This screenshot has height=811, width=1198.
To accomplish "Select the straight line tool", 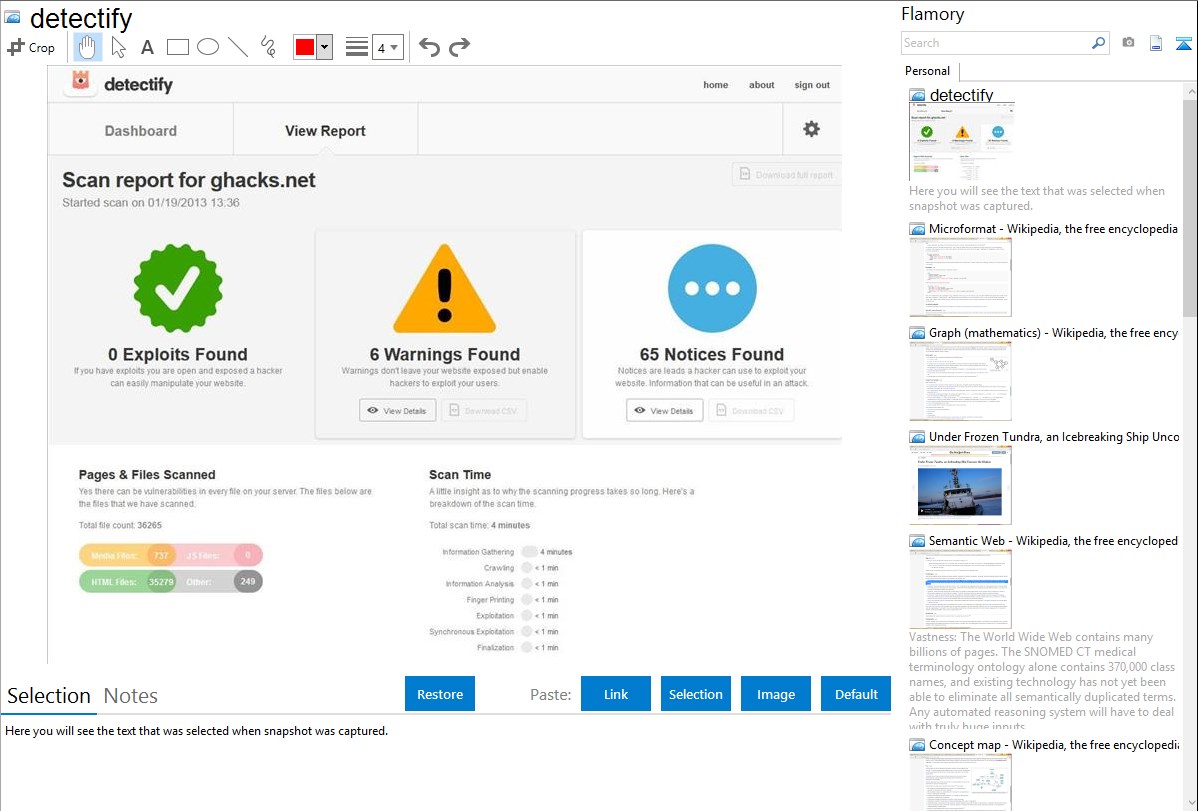I will (238, 47).
